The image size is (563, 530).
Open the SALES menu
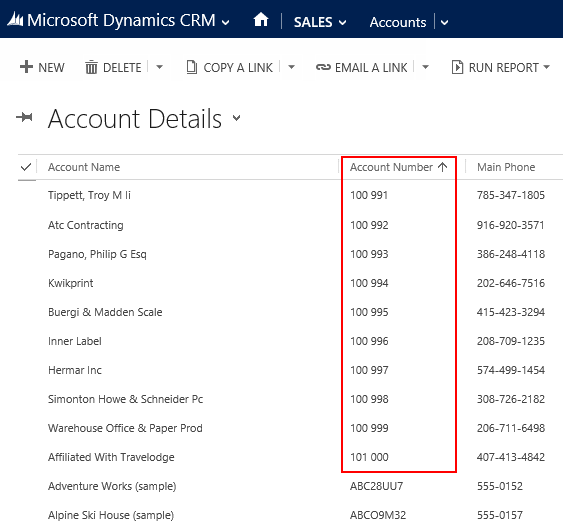(313, 22)
